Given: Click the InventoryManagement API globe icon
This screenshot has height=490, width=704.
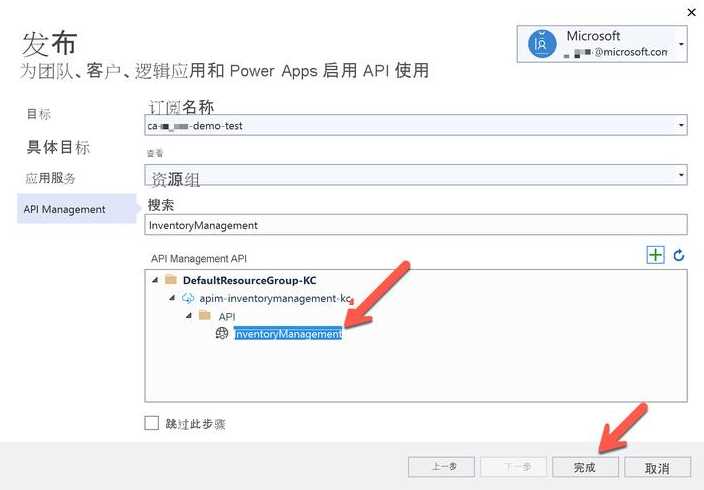Looking at the screenshot, I should tap(222, 333).
